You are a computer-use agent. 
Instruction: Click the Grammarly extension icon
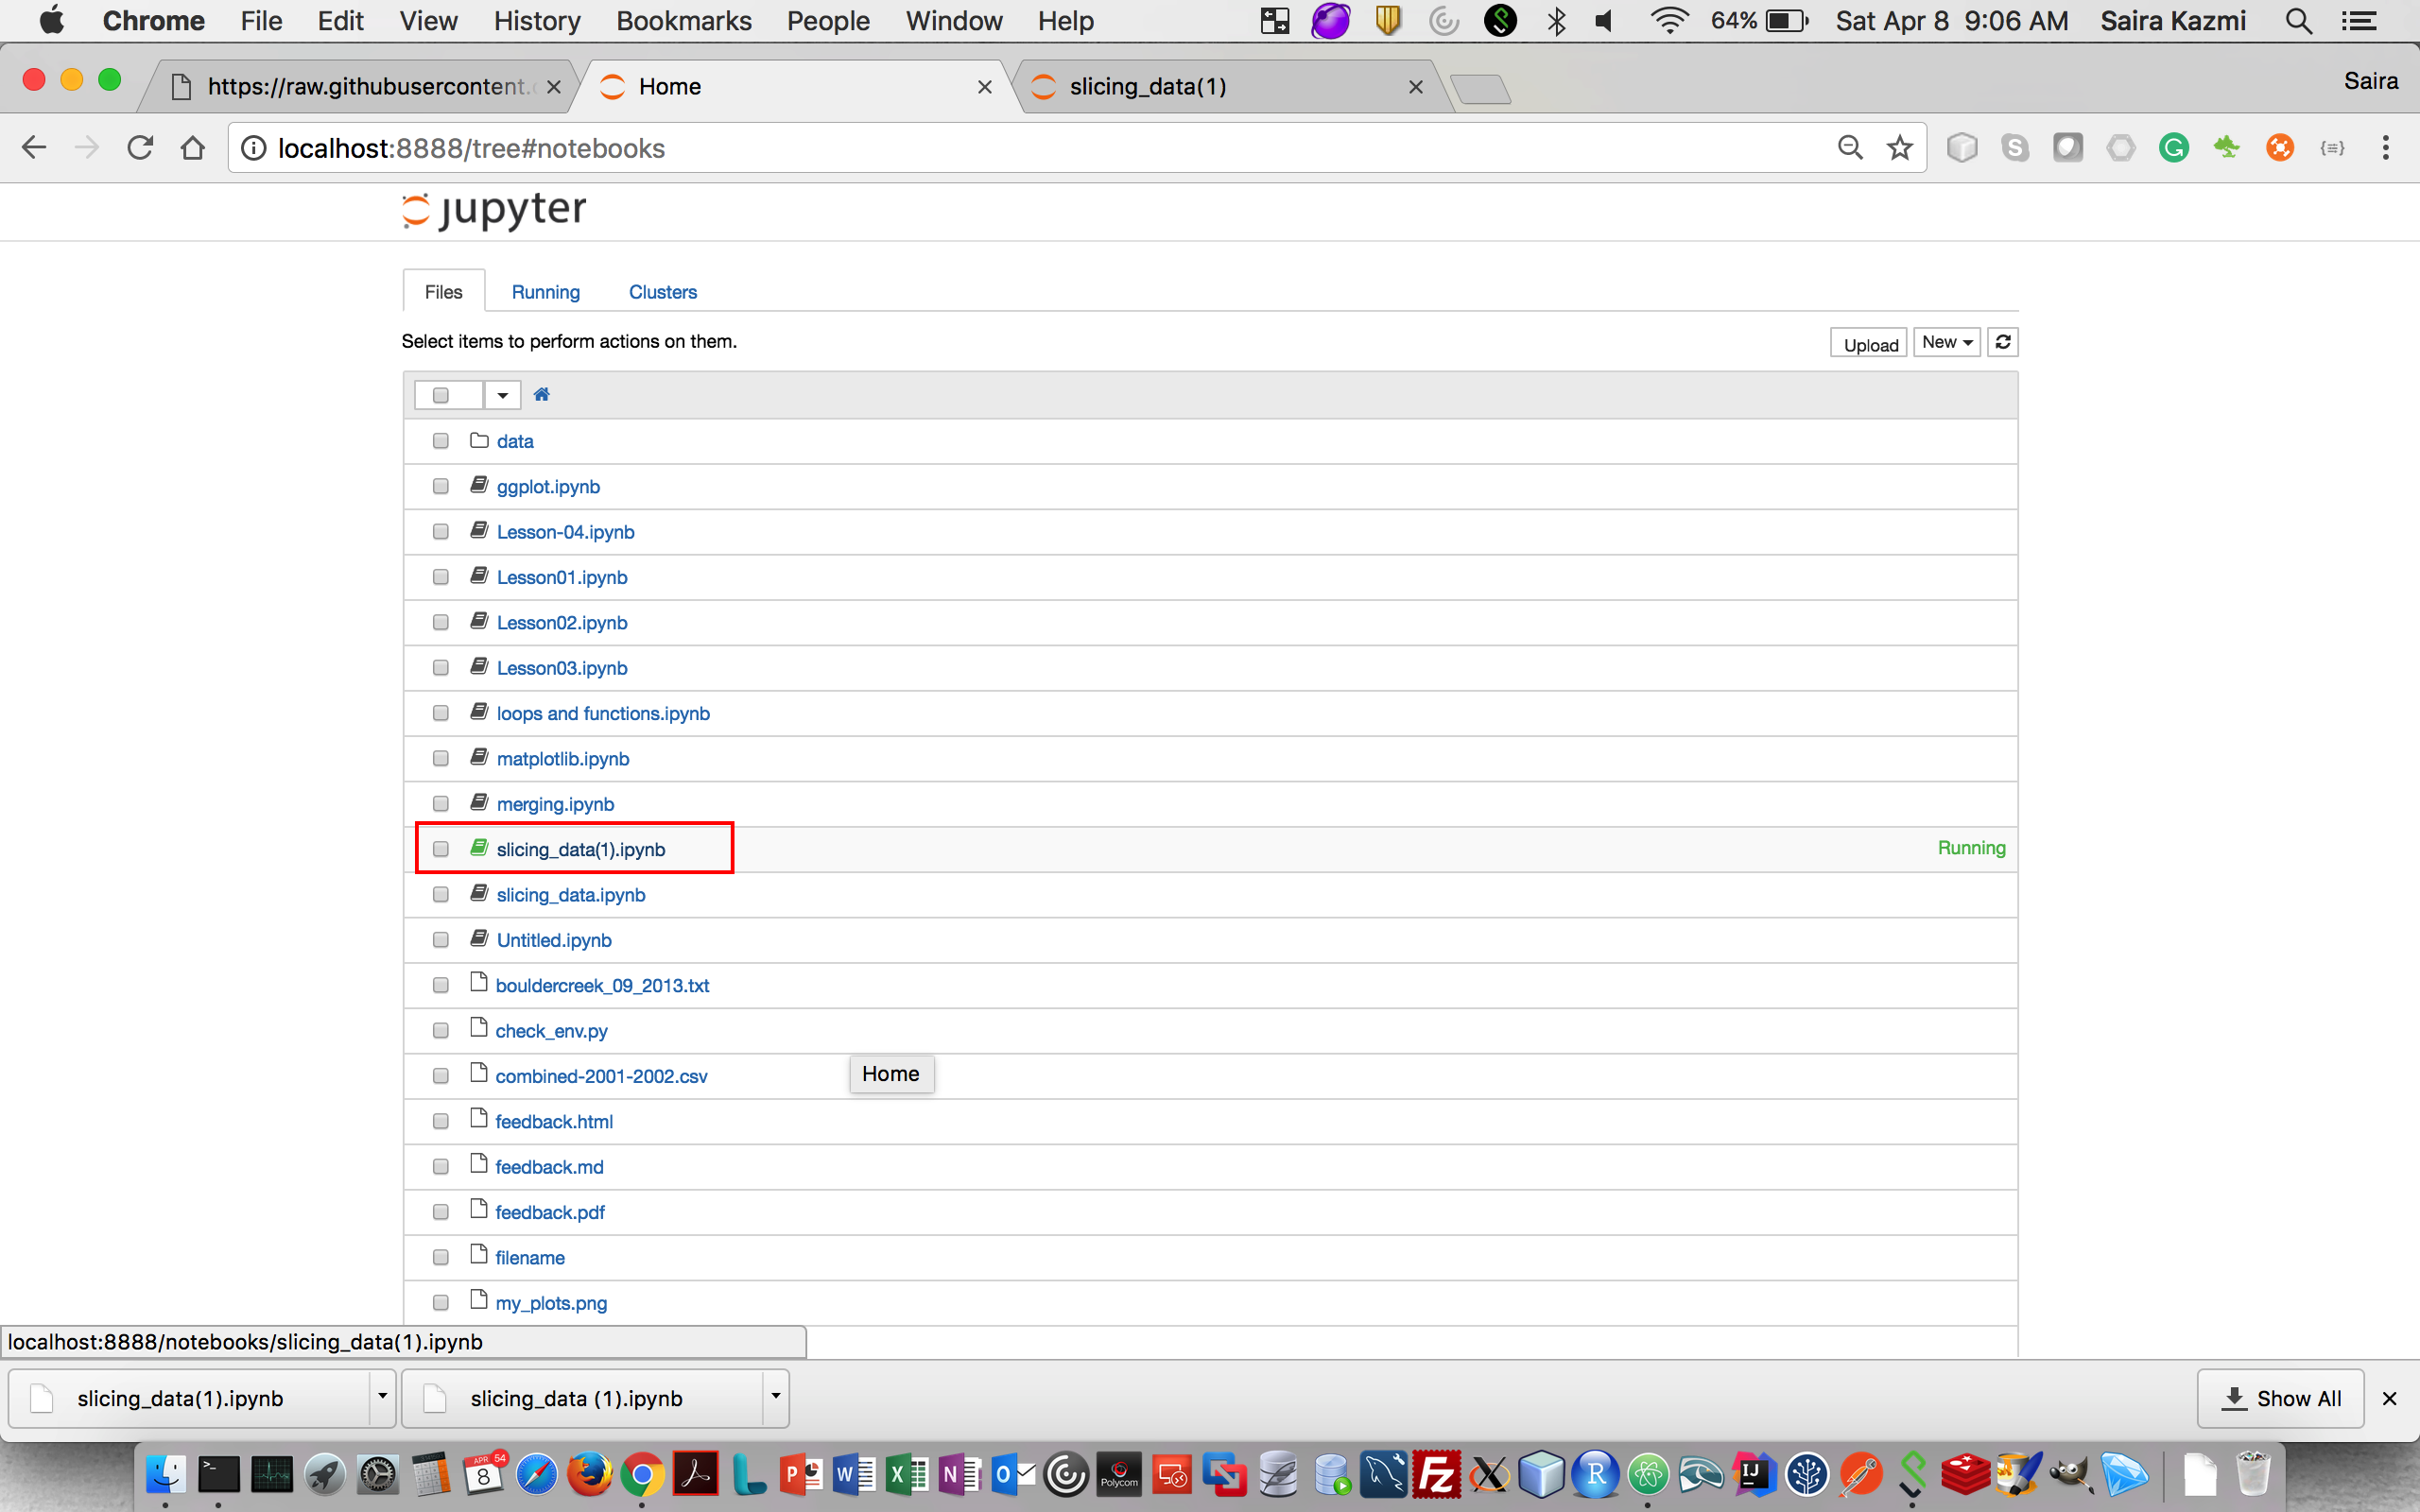tap(2173, 148)
